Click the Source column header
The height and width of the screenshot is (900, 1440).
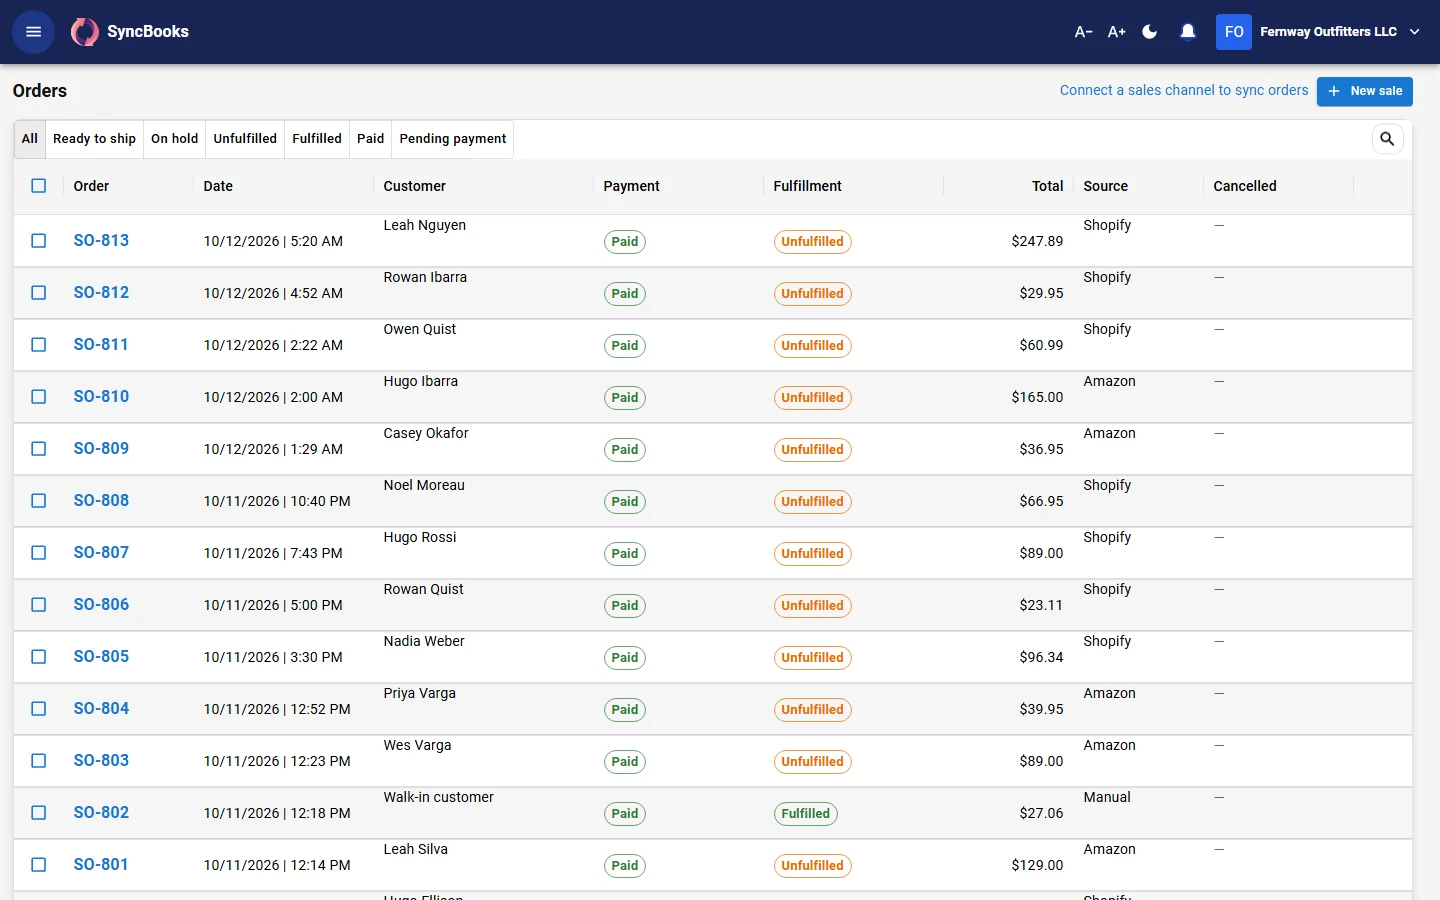pos(1105,186)
